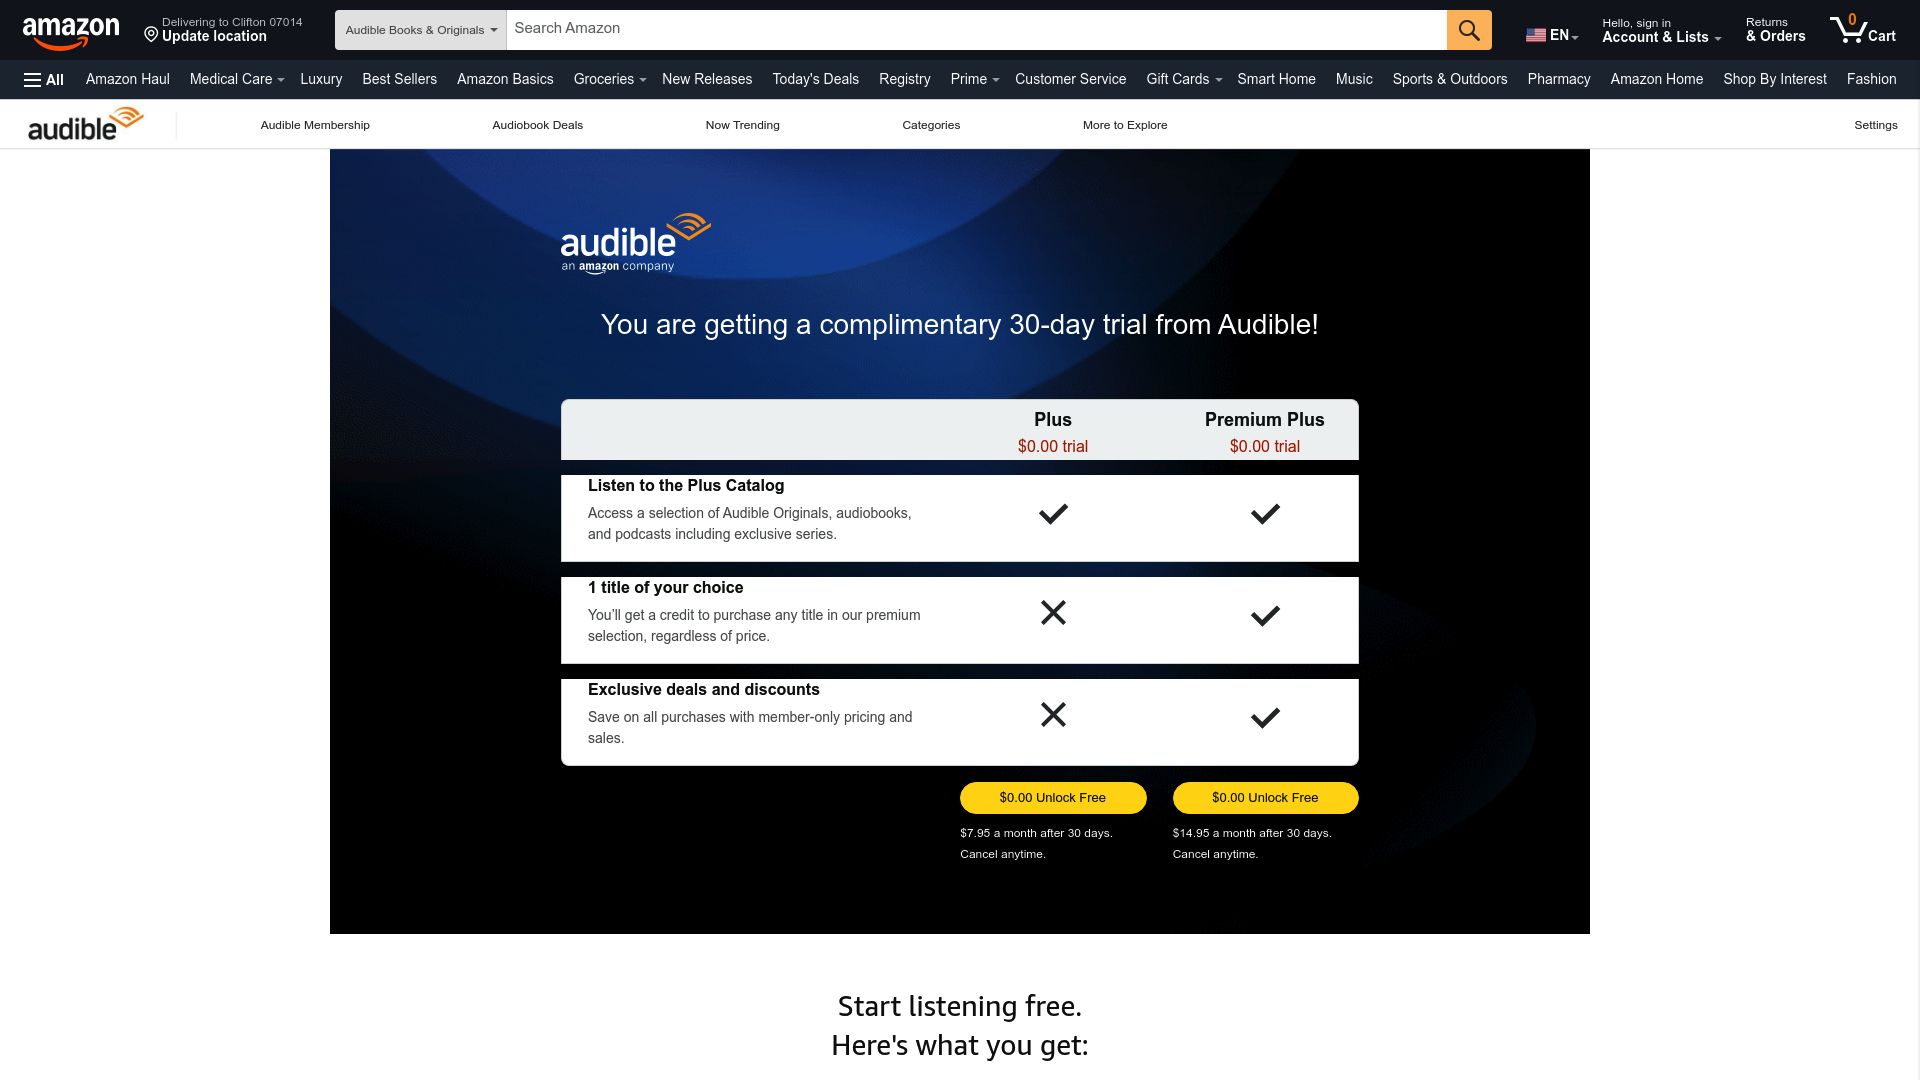The height and width of the screenshot is (1080, 1920).
Task: Click "Listen to the Plus Catalog" heading
Action: coord(686,486)
